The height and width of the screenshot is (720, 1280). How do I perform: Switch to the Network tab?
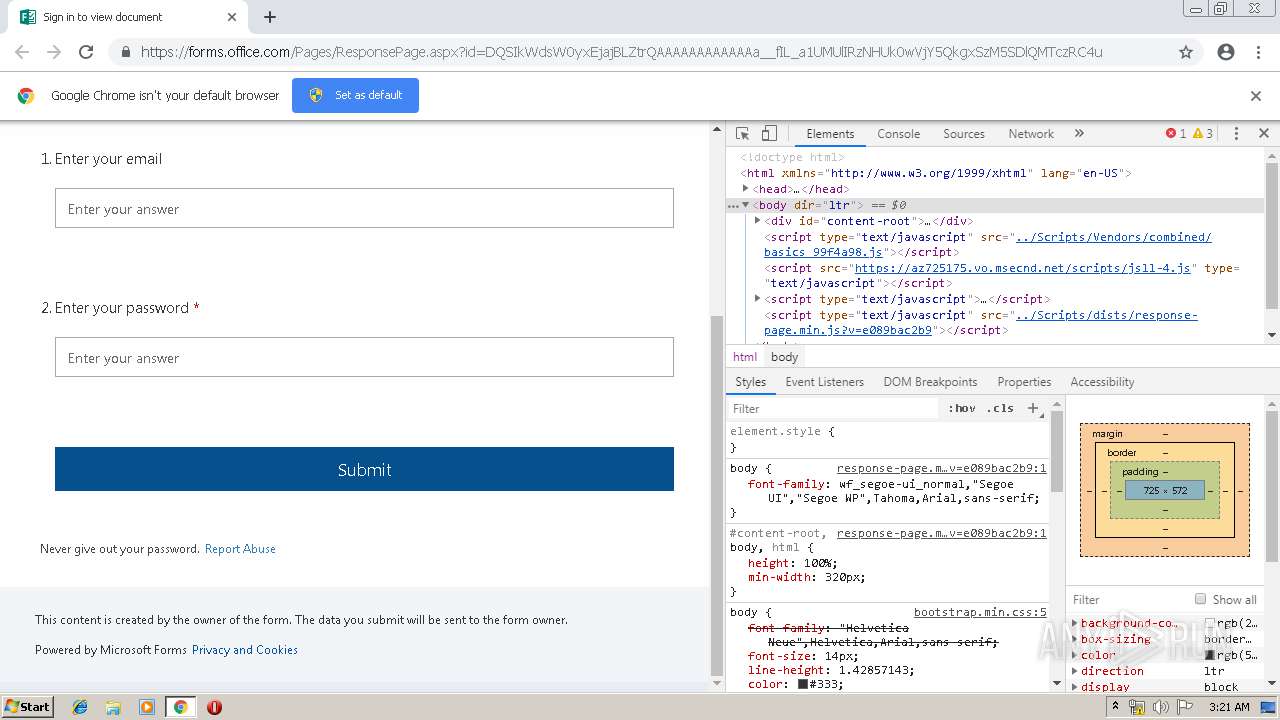pos(1031,133)
